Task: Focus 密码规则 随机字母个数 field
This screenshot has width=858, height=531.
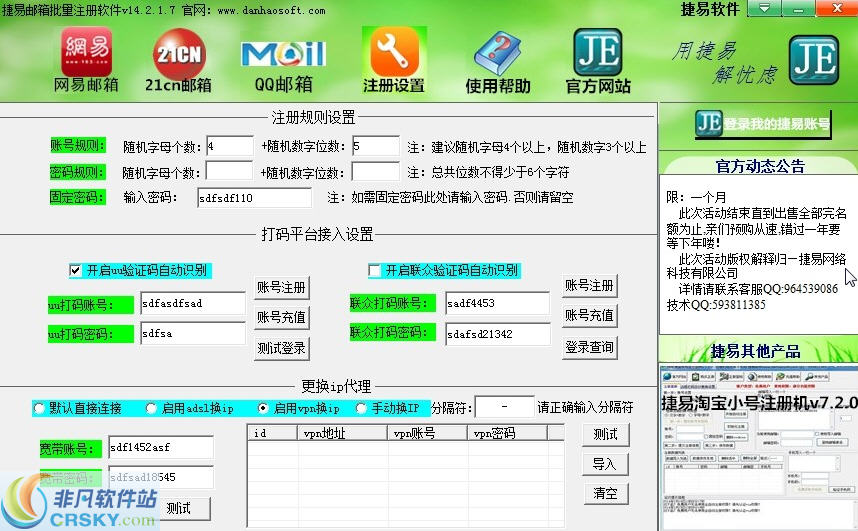Action: 229,172
